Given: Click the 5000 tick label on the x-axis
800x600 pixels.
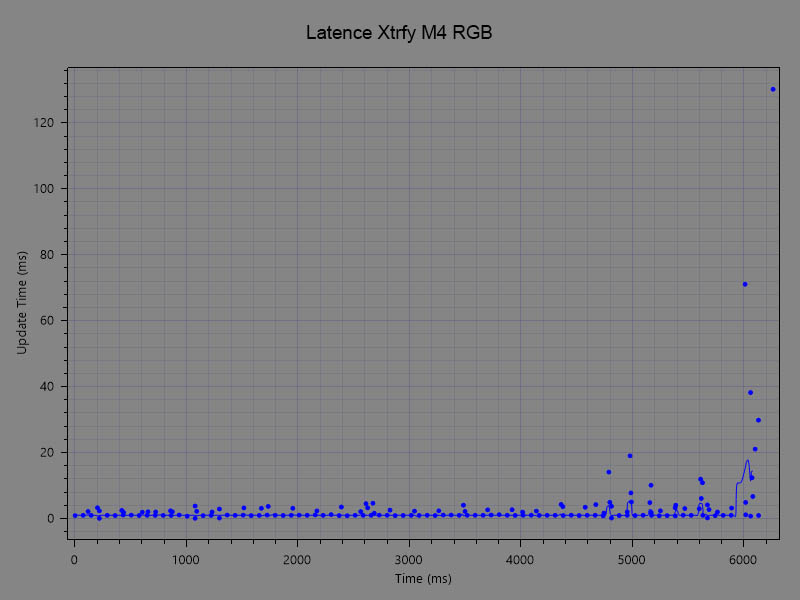Looking at the screenshot, I should coord(632,560).
